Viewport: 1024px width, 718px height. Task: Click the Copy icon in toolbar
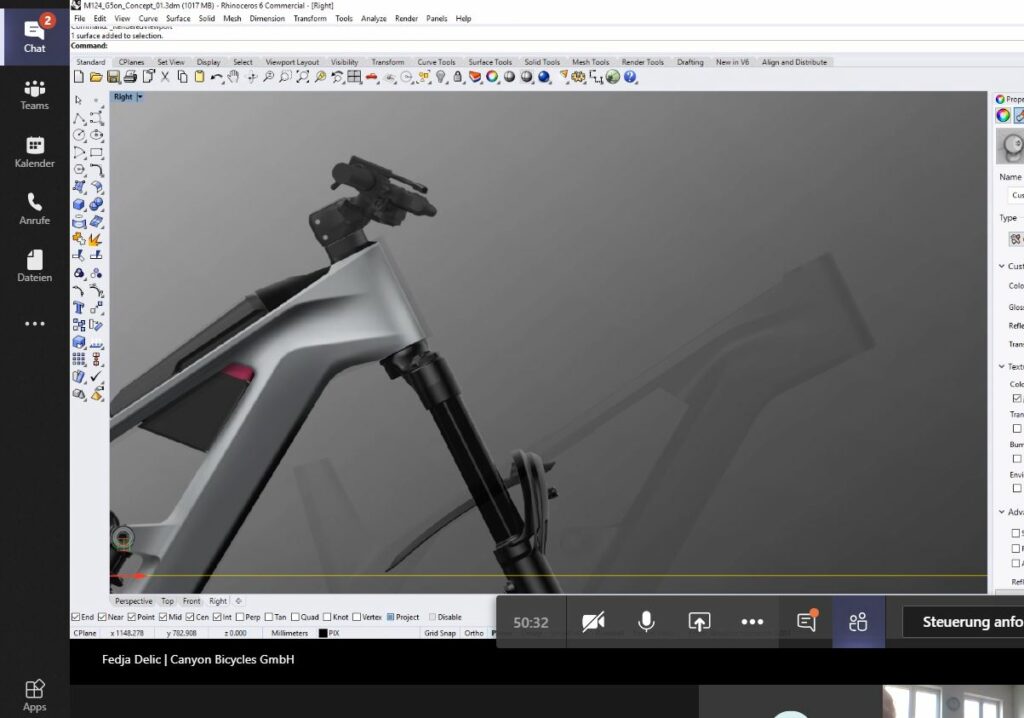pos(182,77)
